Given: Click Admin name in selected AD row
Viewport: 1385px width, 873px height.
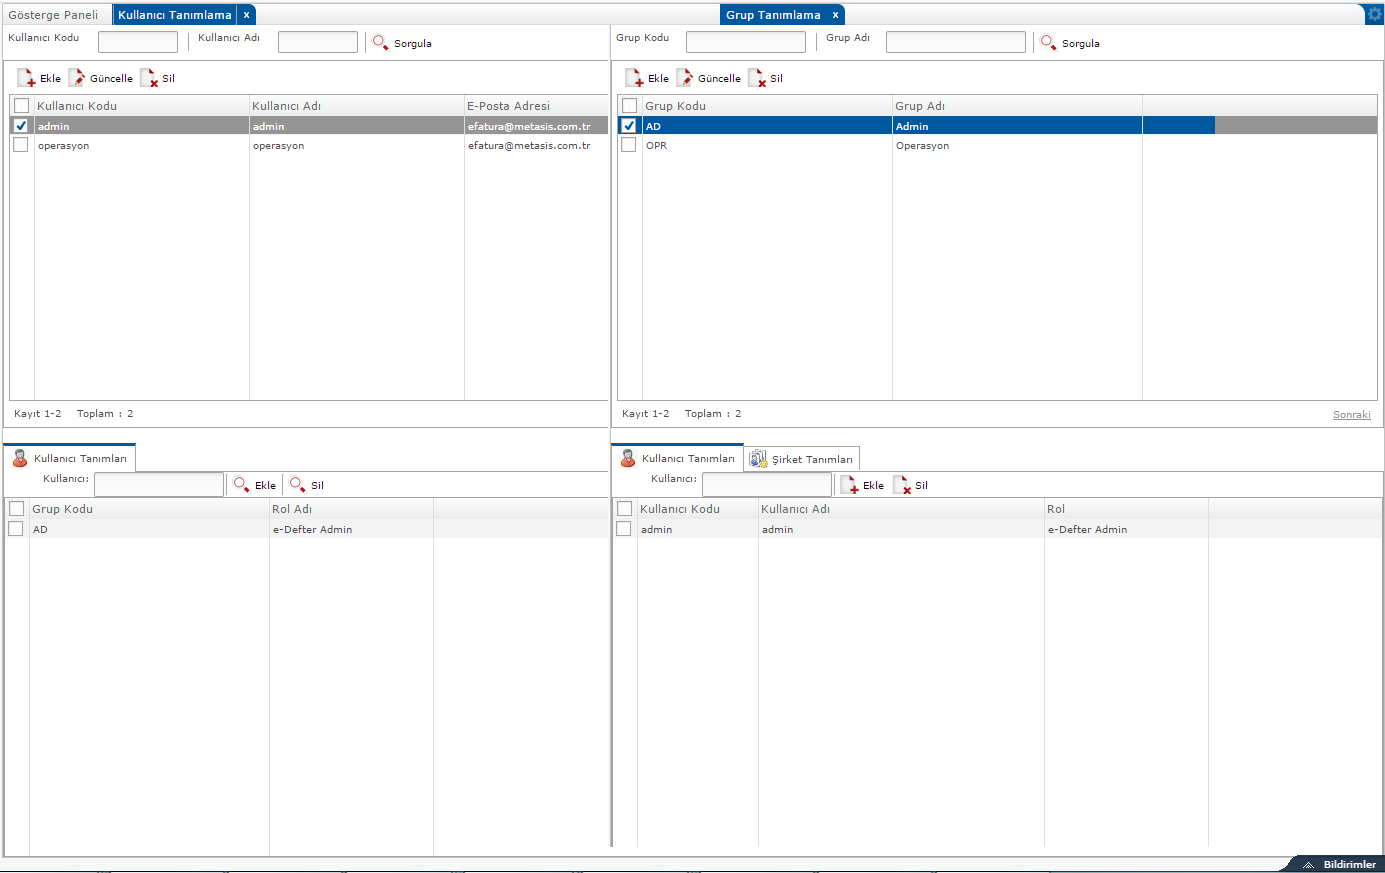Looking at the screenshot, I should (x=1017, y=126).
